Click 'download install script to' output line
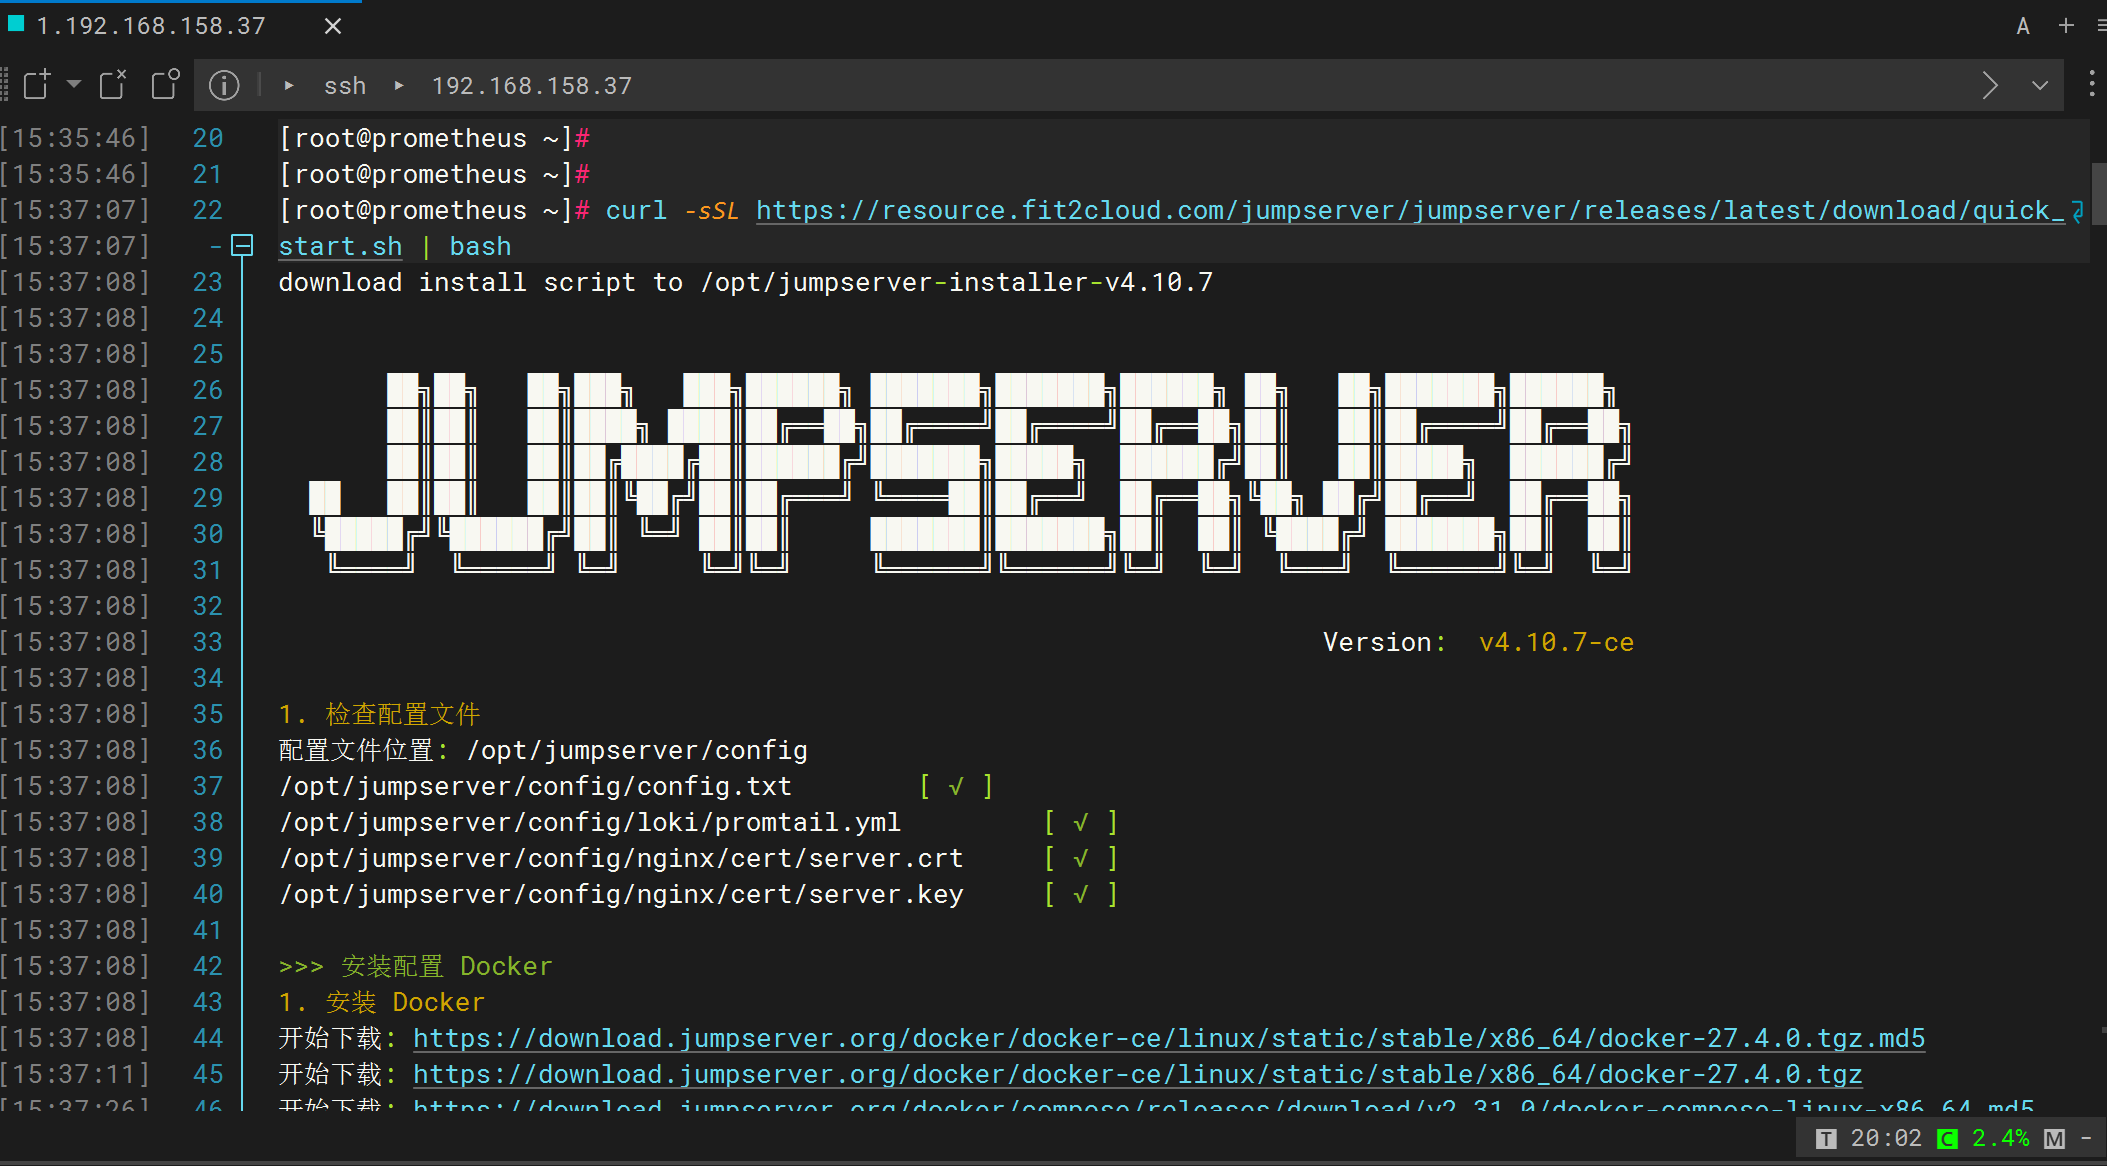 (x=746, y=282)
